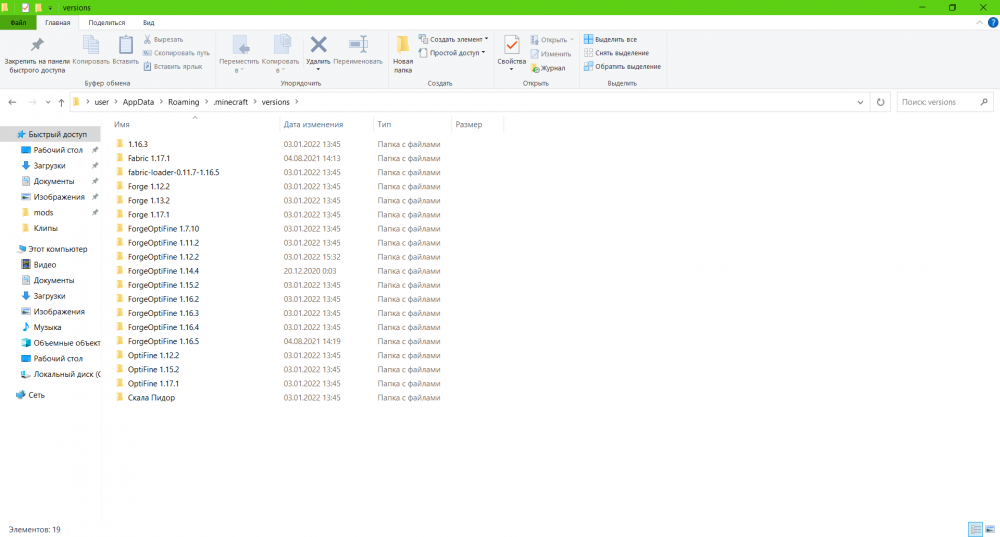The height and width of the screenshot is (537, 1000).
Task: Click the Переименовать icon
Action: pos(358,45)
